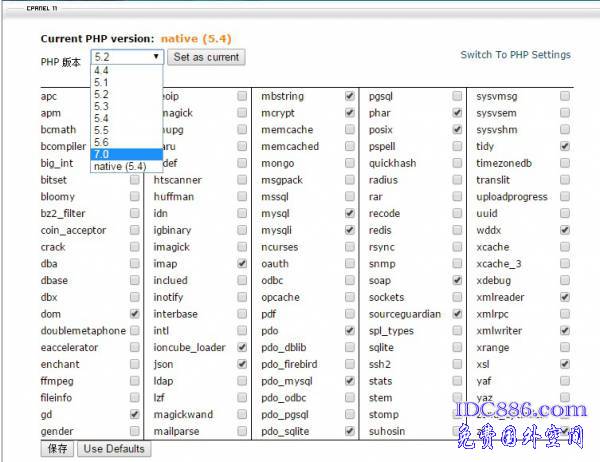Image resolution: width=600 pixels, height=462 pixels.
Task: Enable the memcached extension checkbox
Action: [x=349, y=146]
